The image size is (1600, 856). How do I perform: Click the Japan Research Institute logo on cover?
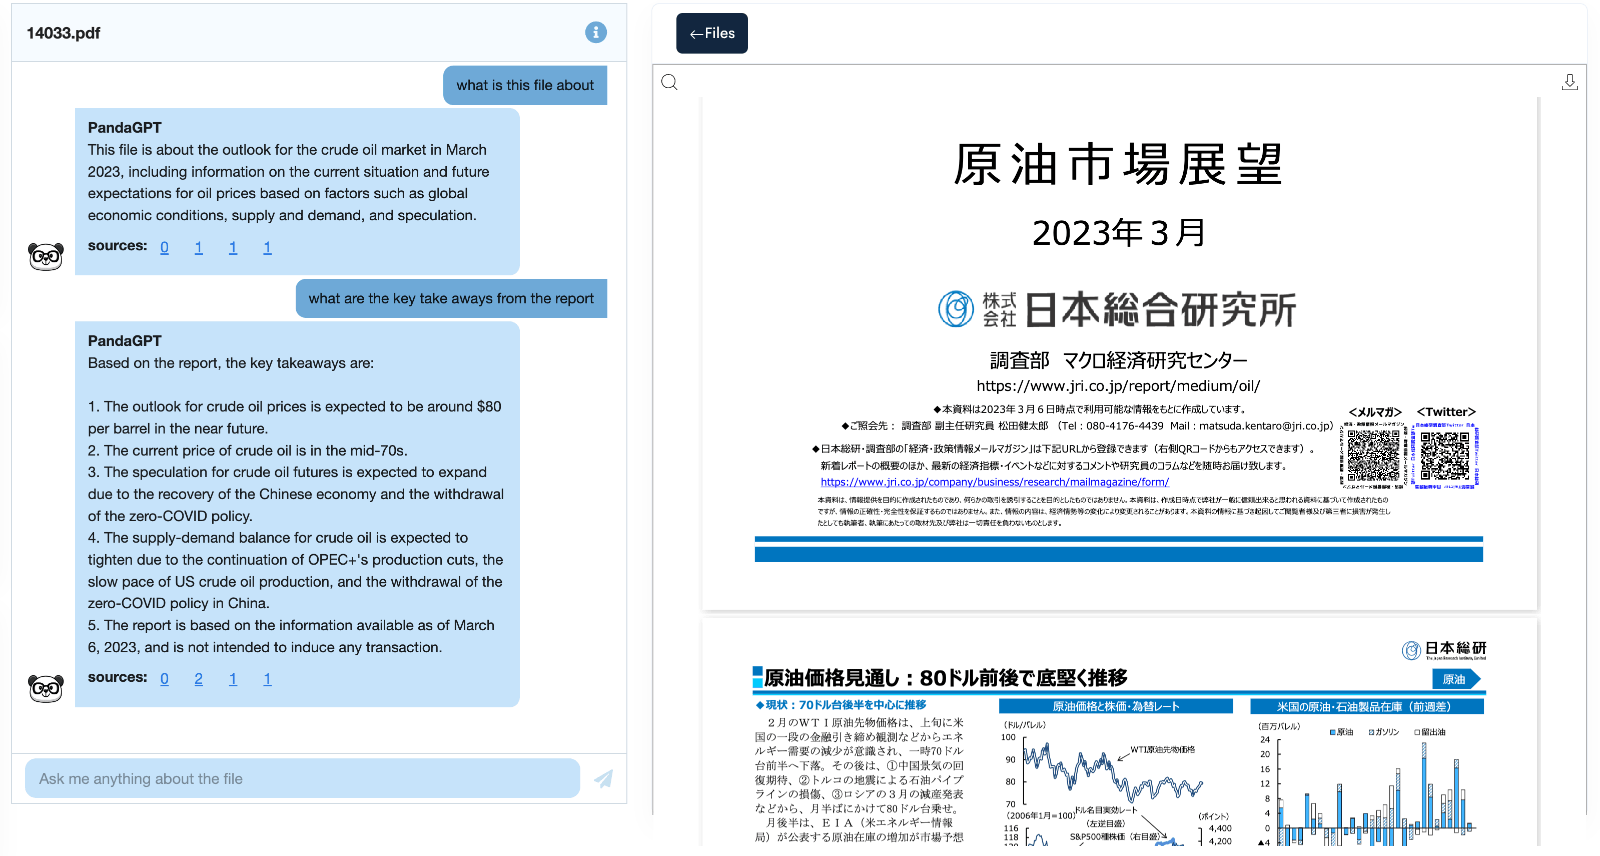pyautogui.click(x=1117, y=310)
